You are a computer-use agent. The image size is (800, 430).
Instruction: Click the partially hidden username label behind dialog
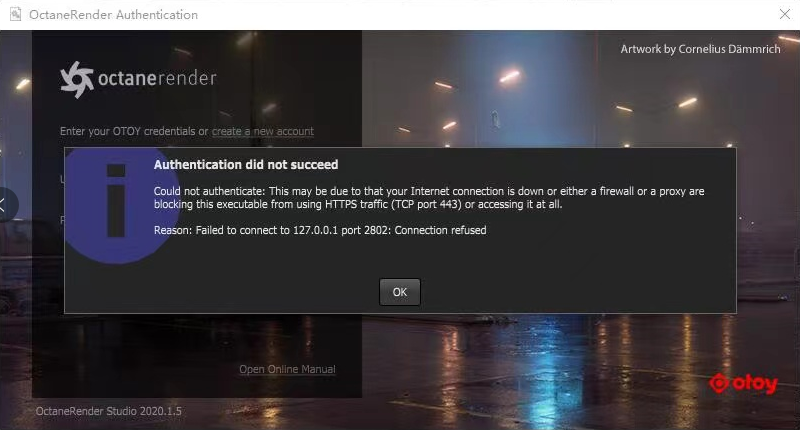click(x=62, y=179)
